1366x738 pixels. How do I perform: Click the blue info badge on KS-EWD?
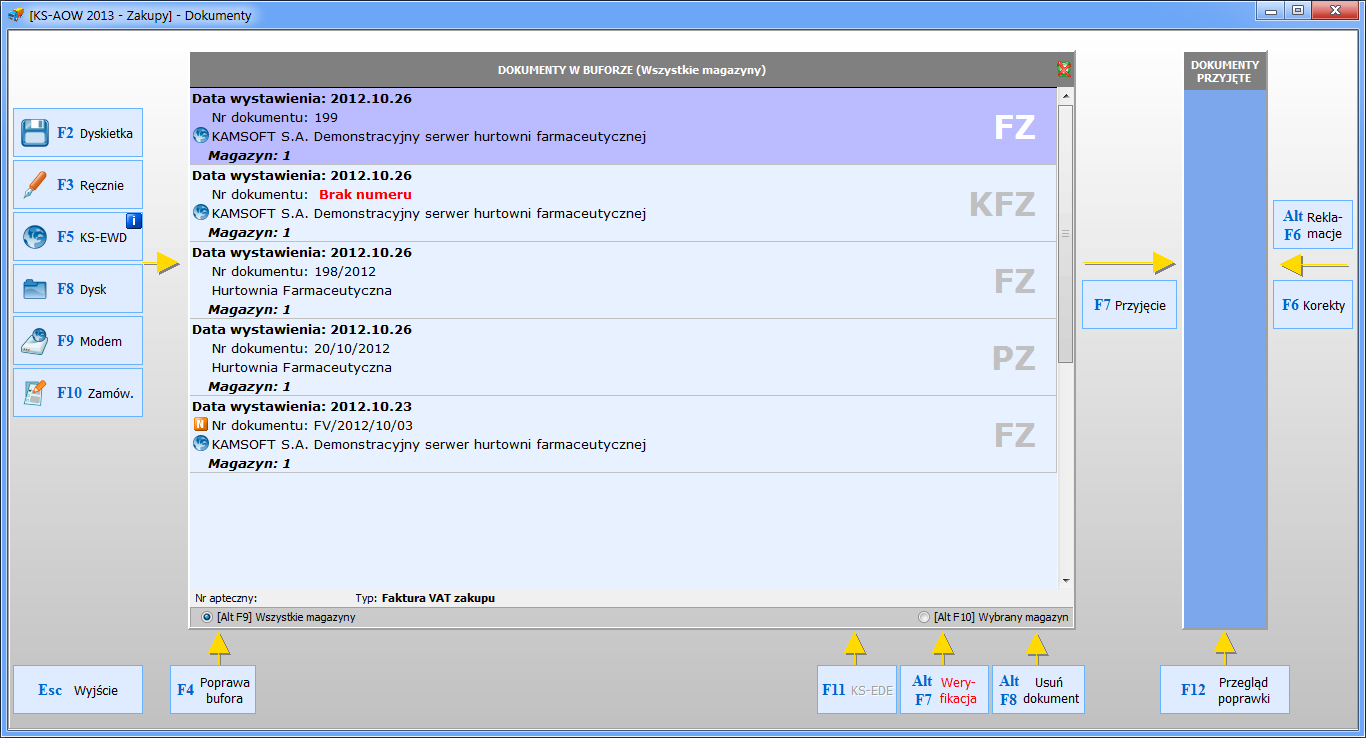point(133,221)
